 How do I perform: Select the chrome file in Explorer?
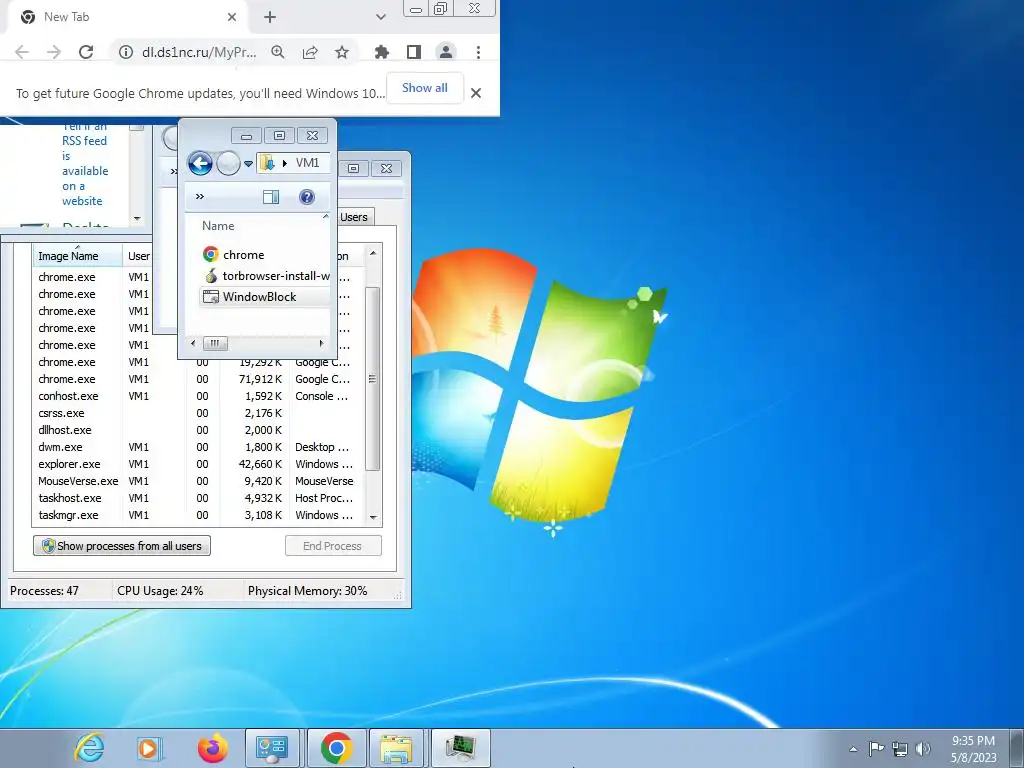point(244,255)
